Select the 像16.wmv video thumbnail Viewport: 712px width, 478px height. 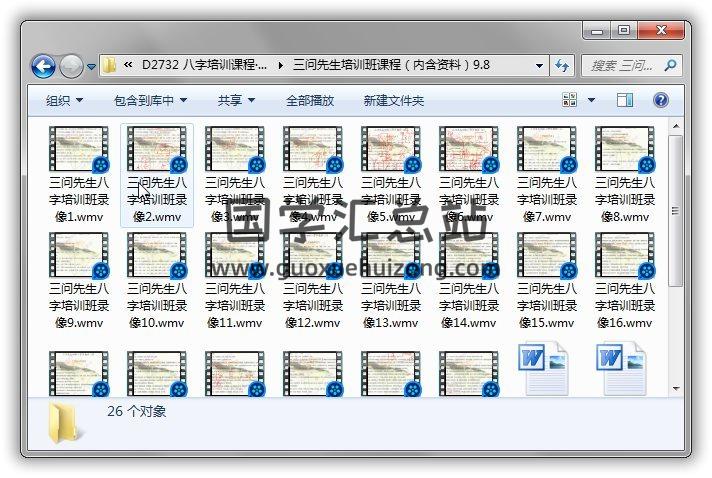tap(625, 255)
